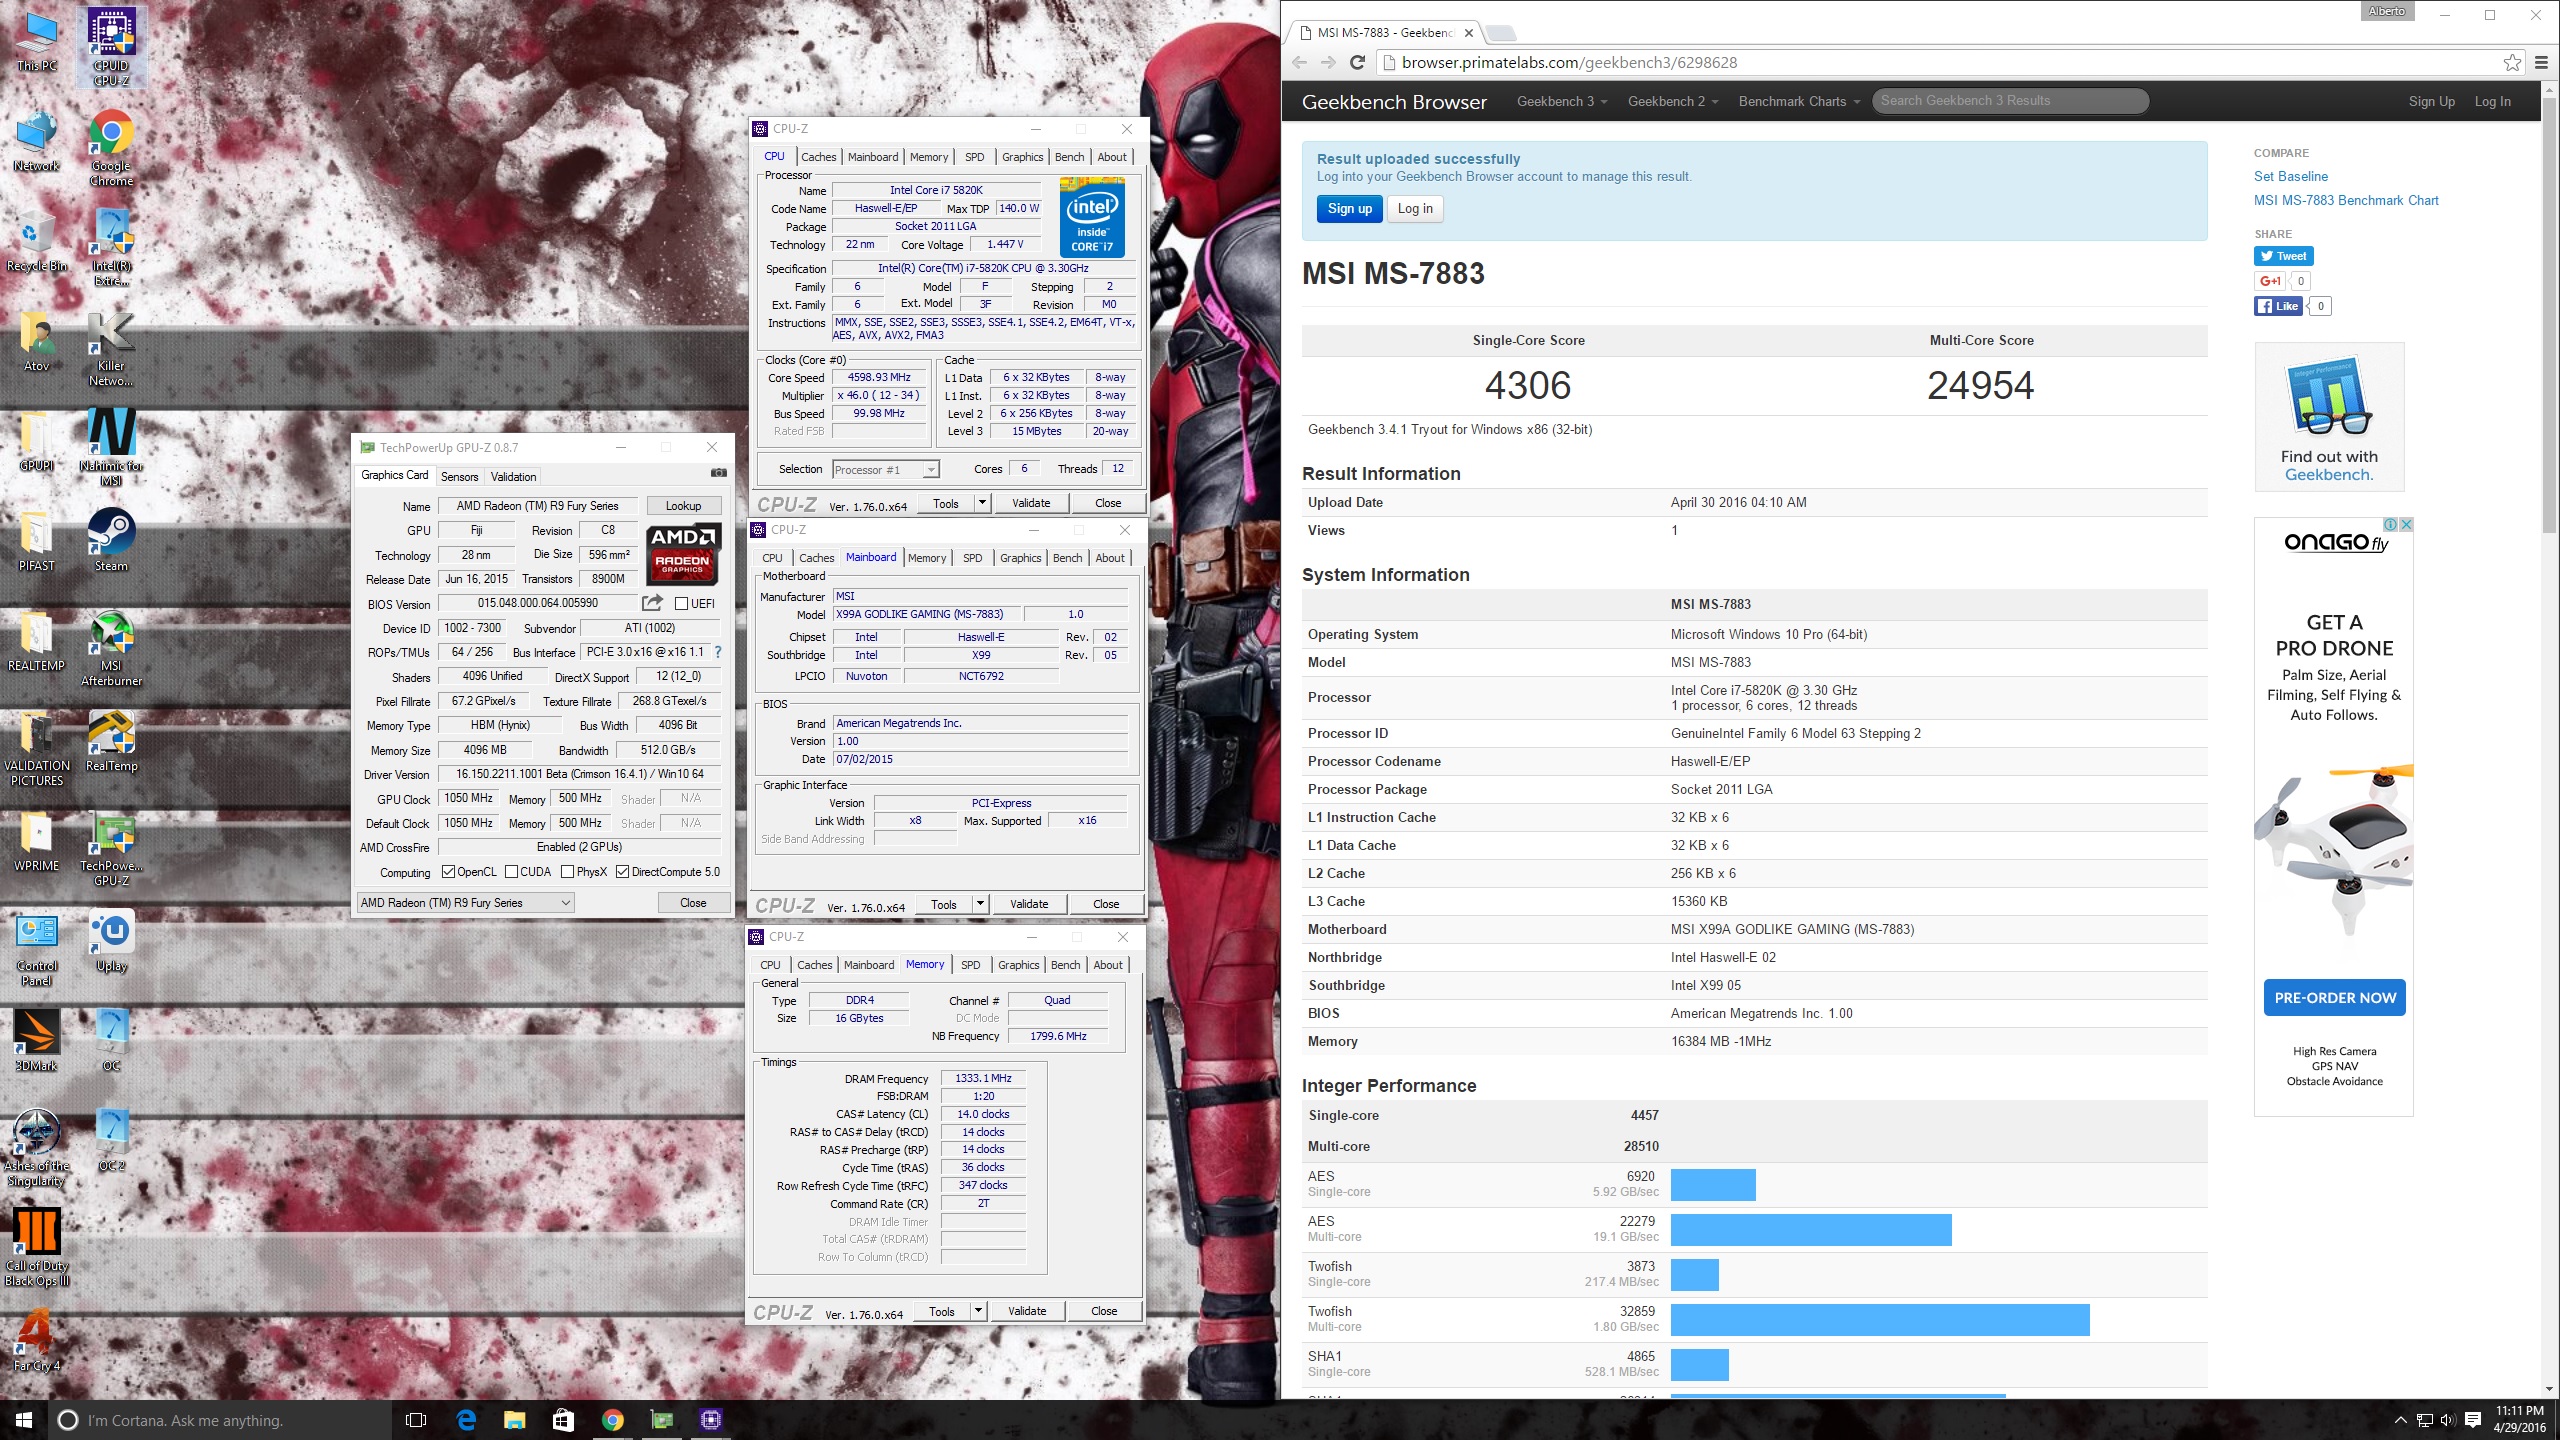Click the Search Geekbench 3 Results field
The width and height of the screenshot is (2560, 1440).
(2010, 101)
